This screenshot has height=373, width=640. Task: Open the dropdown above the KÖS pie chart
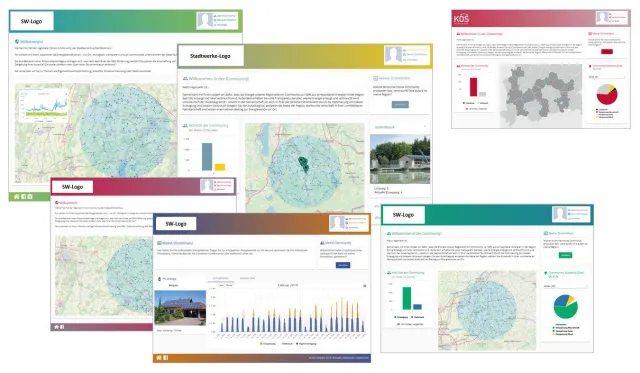pyautogui.click(x=607, y=77)
